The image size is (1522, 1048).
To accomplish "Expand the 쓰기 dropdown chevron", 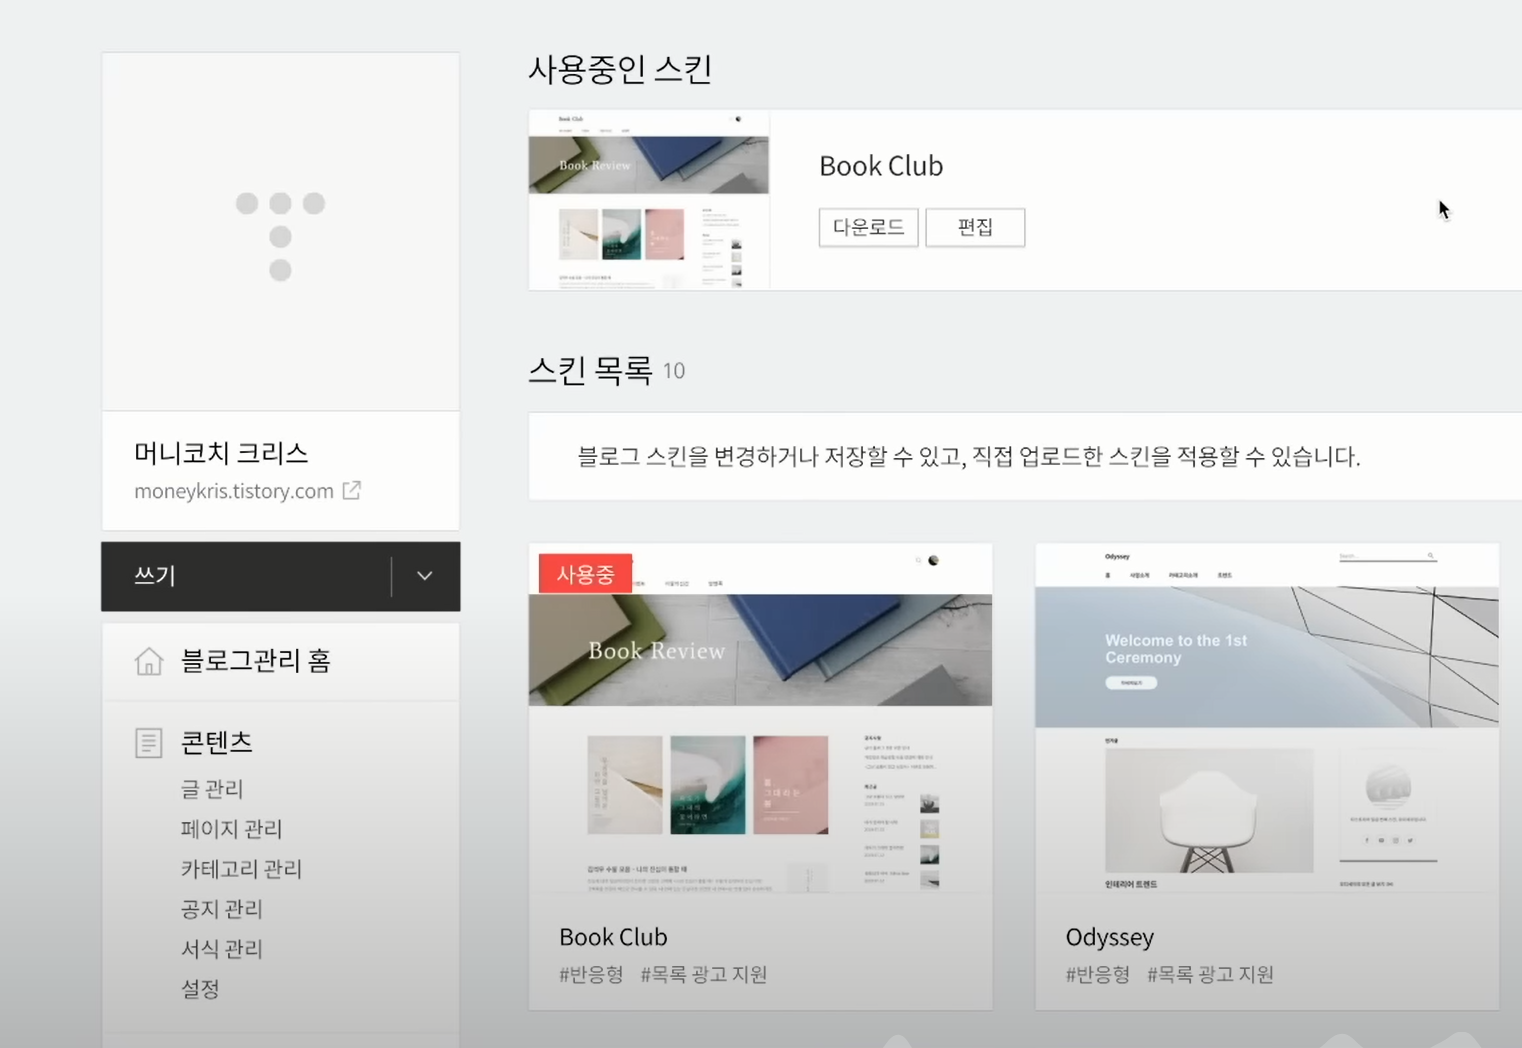I will tap(424, 576).
